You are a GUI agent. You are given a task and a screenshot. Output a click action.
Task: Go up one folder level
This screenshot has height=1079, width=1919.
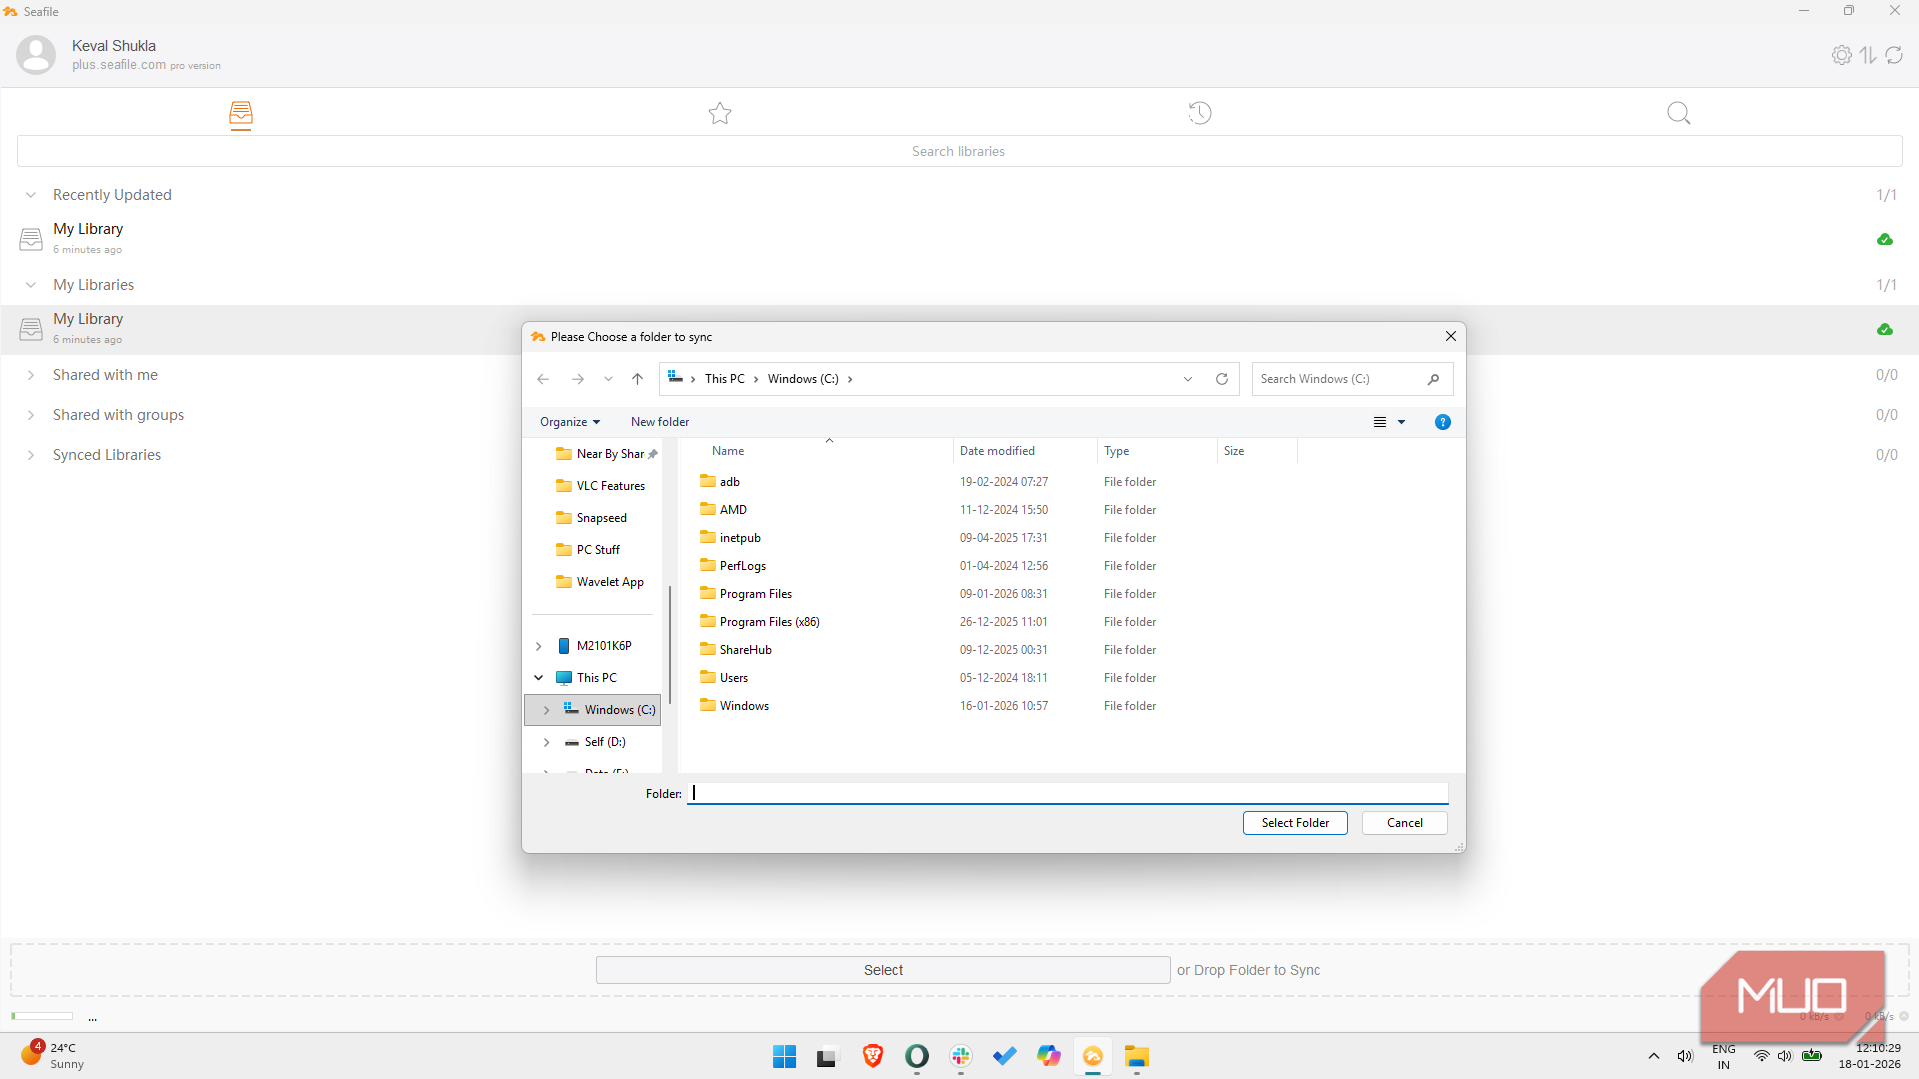point(637,379)
